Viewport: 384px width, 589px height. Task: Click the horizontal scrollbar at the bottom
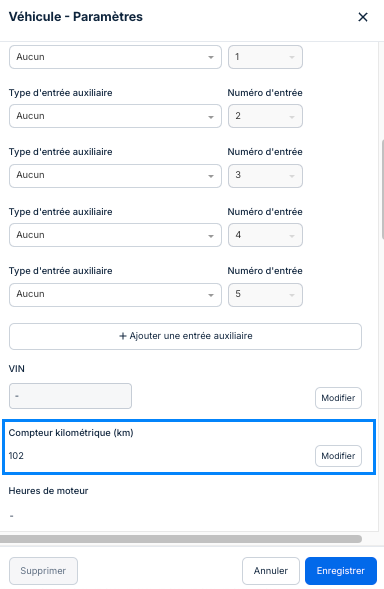181,539
